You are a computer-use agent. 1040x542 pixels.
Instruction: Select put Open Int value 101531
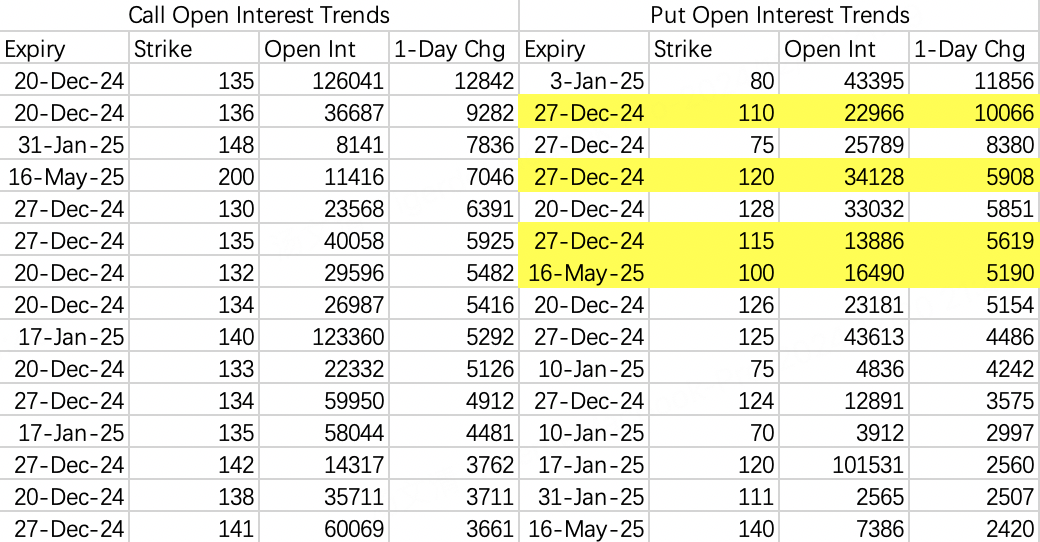[x=844, y=464]
